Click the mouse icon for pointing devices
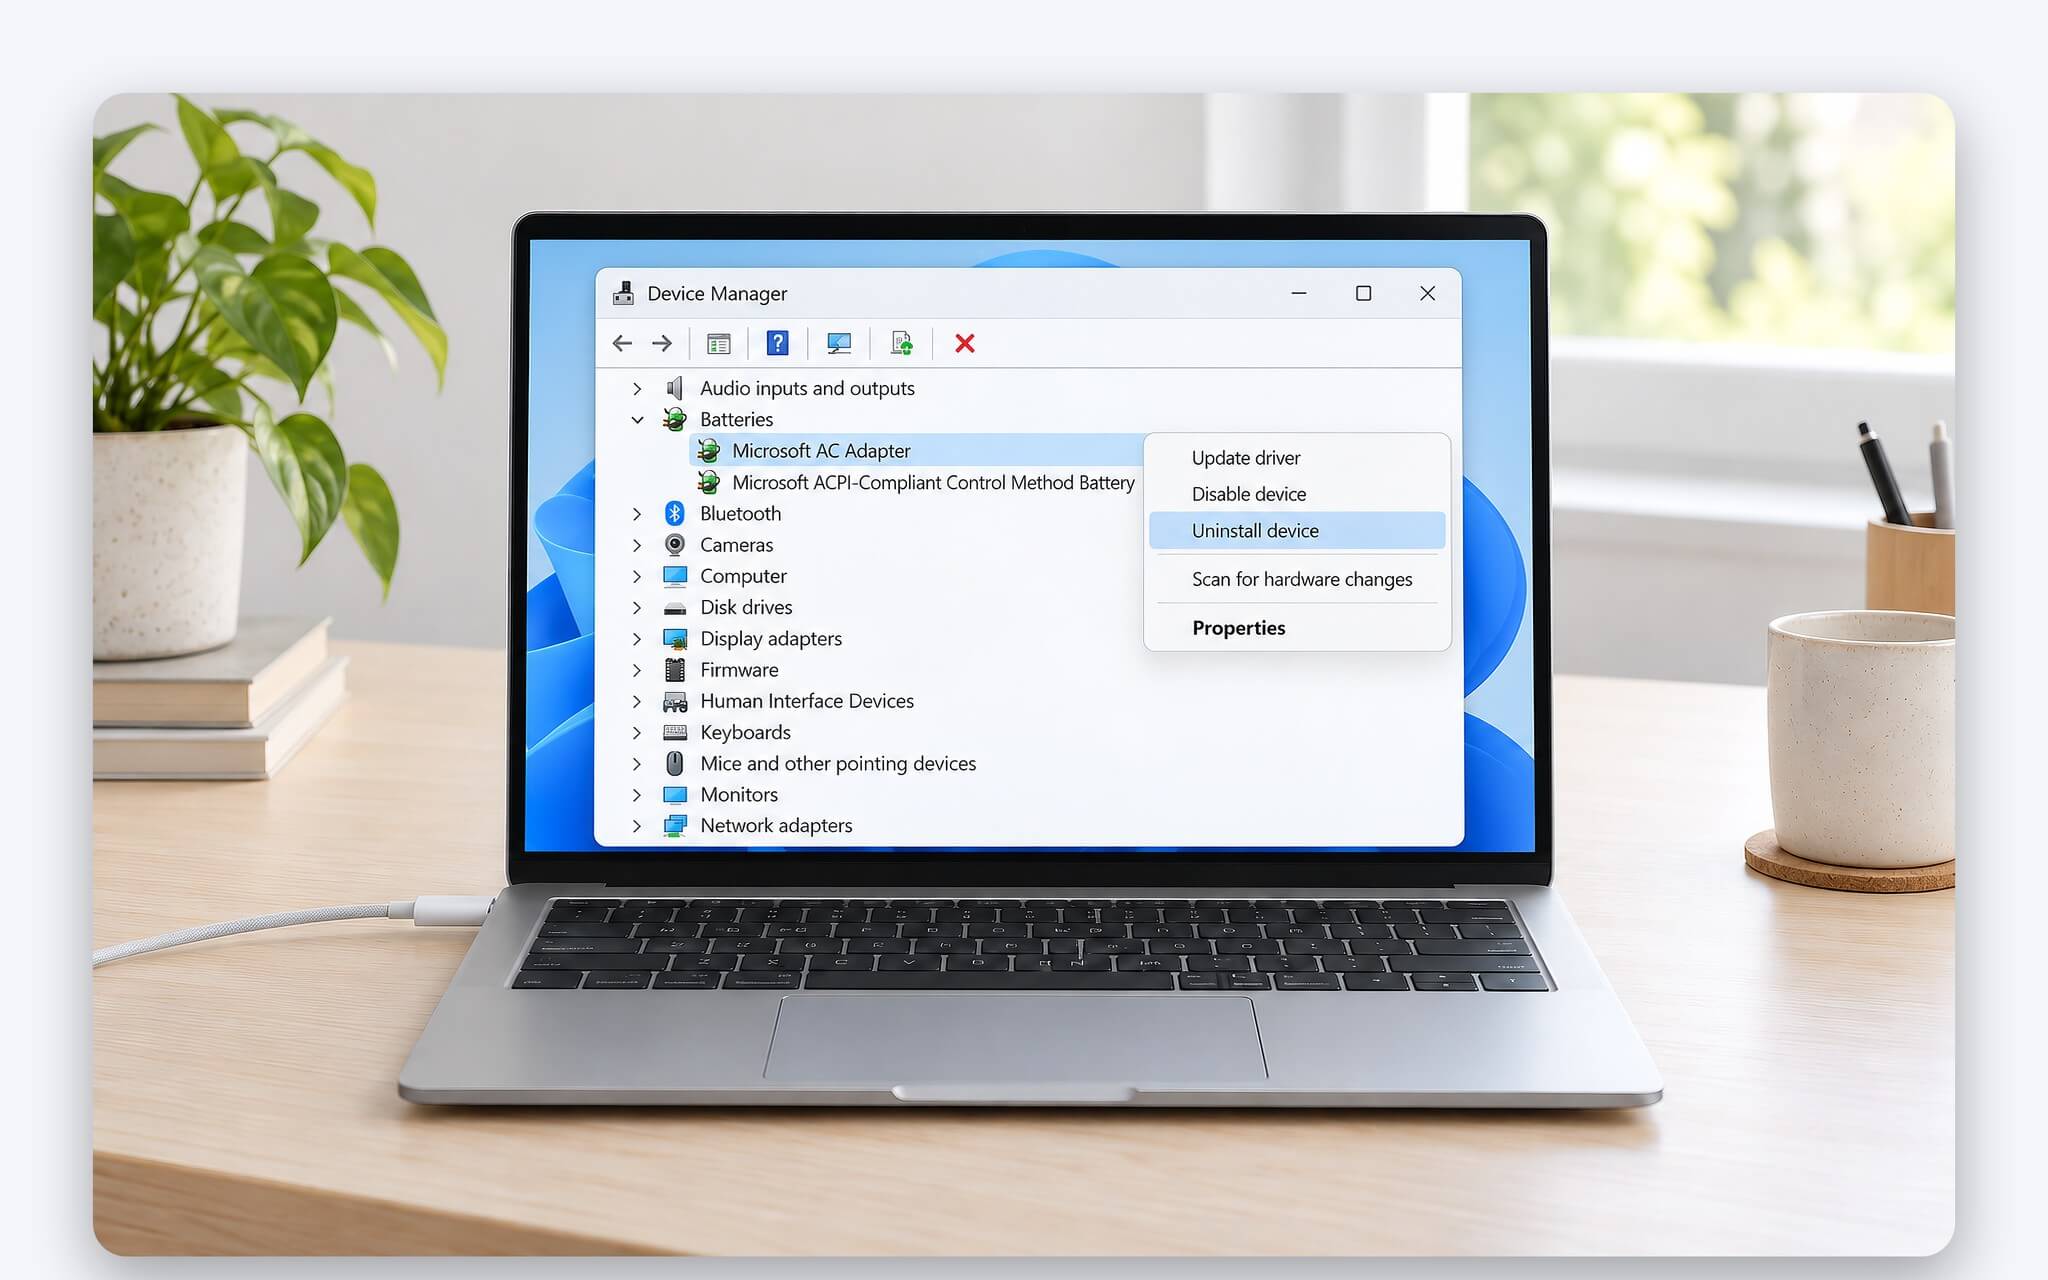Screen dimensions: 2048x1280 (x=675, y=763)
